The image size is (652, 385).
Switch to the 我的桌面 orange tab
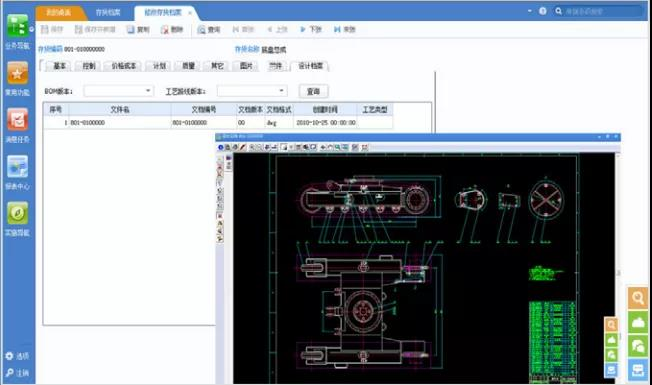[58, 12]
